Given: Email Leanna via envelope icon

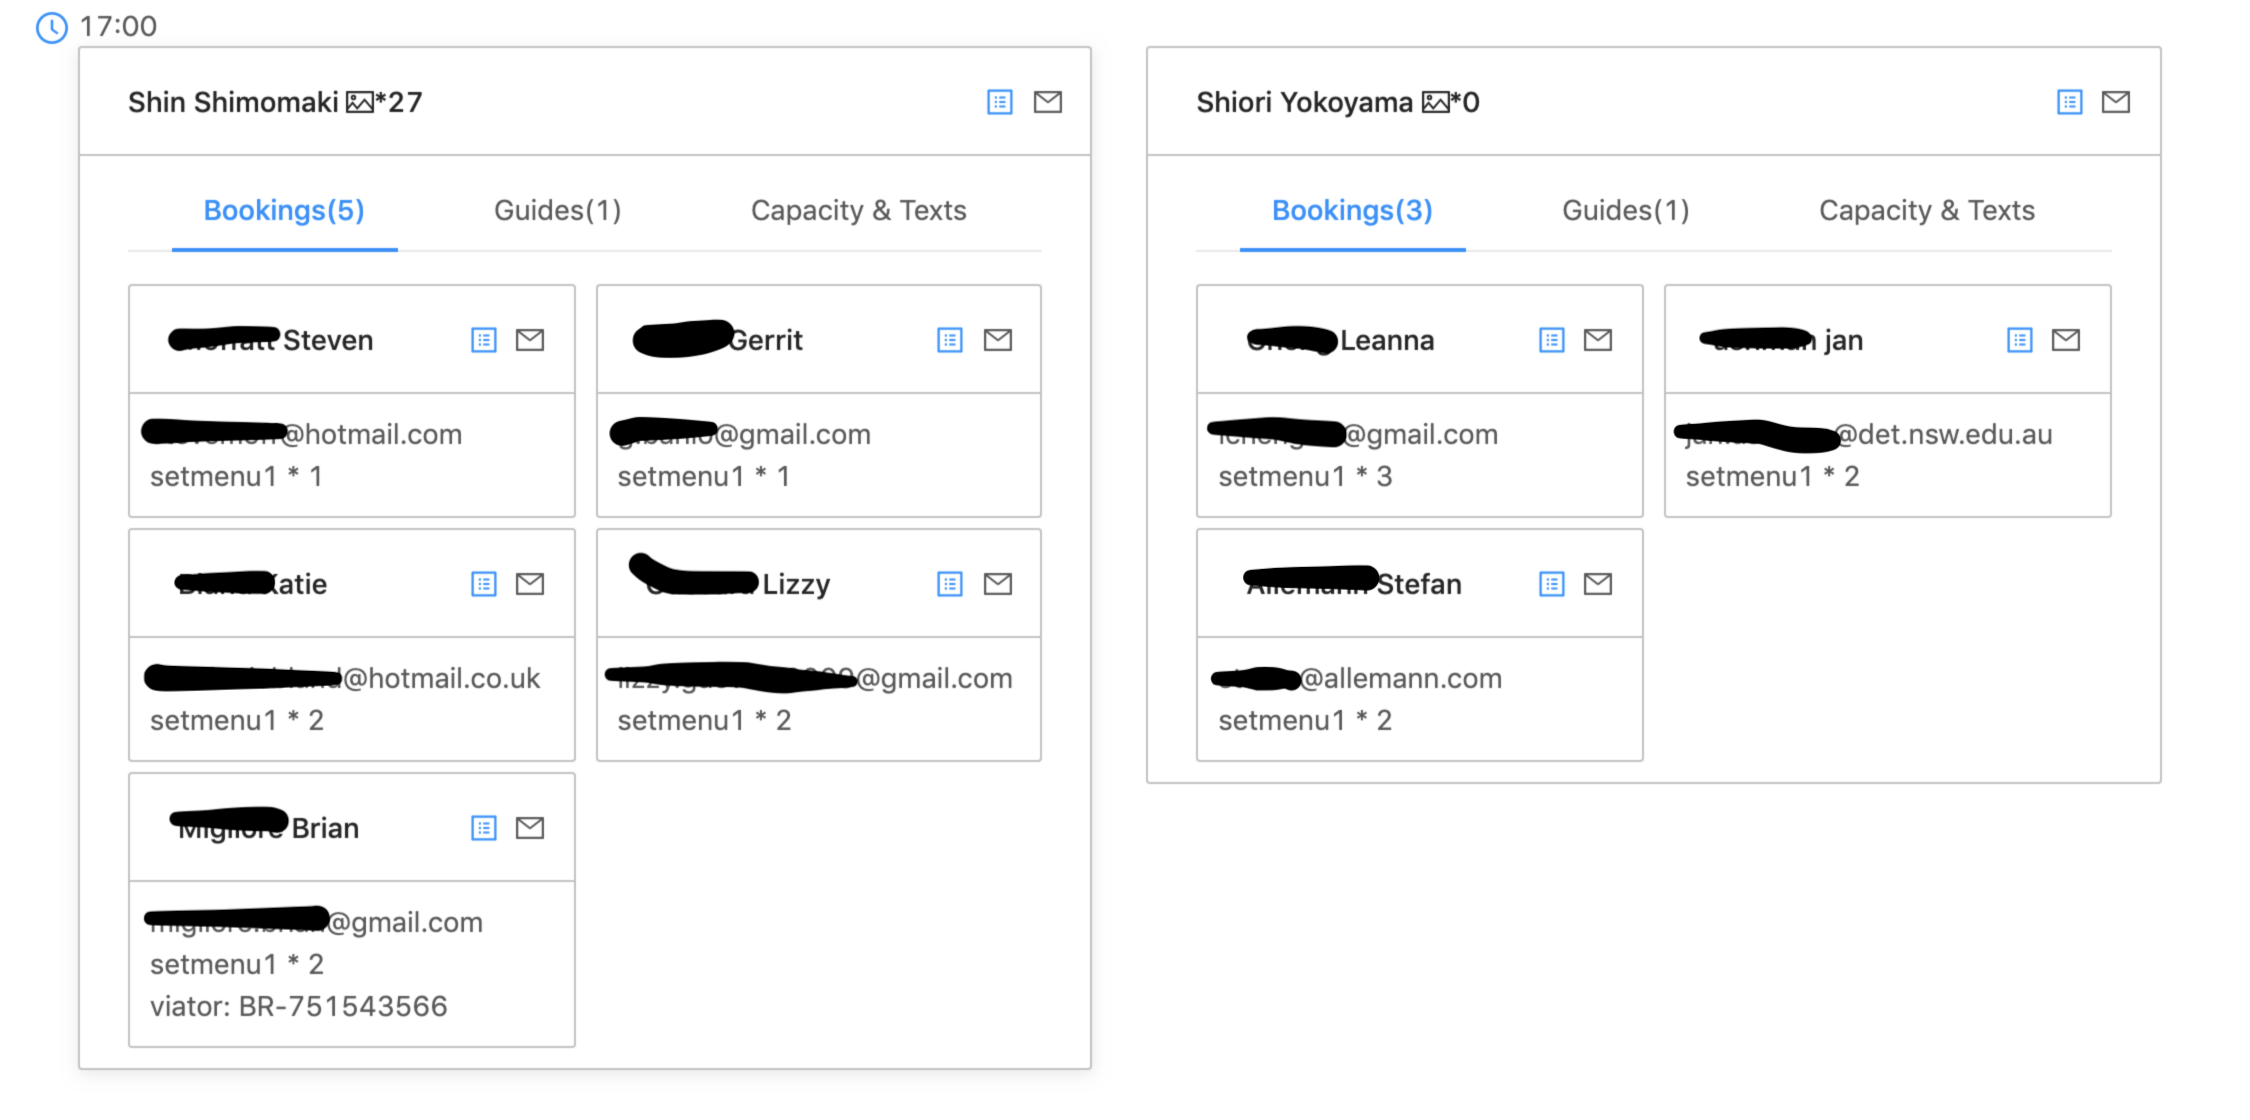Looking at the screenshot, I should [x=1597, y=340].
